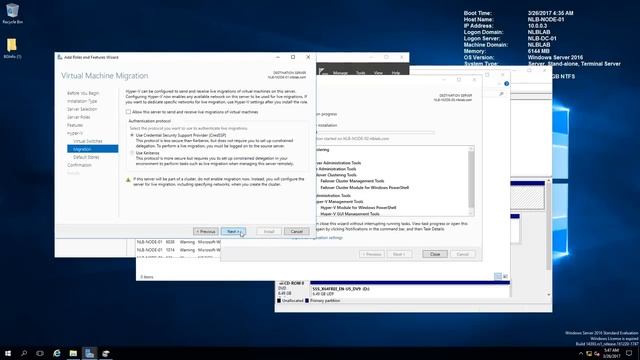Click Next in Virtual Machine Migration wizard
The height and width of the screenshot is (360, 640).
point(233,231)
